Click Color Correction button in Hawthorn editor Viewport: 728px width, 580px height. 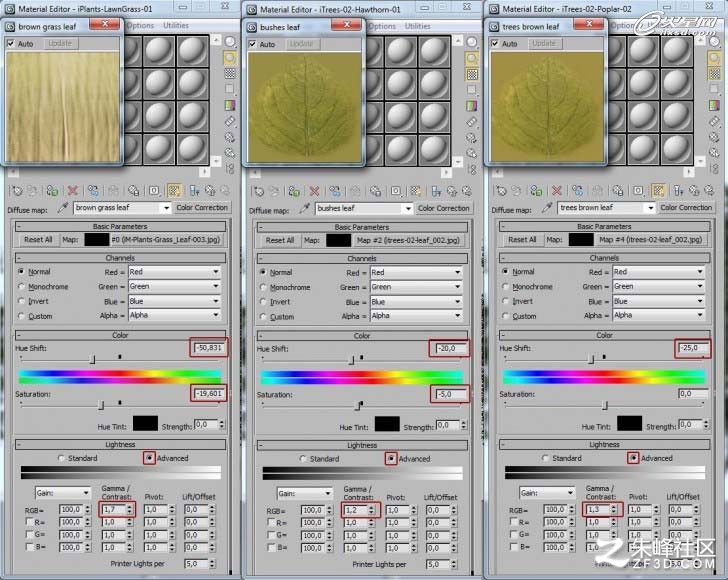pos(444,209)
